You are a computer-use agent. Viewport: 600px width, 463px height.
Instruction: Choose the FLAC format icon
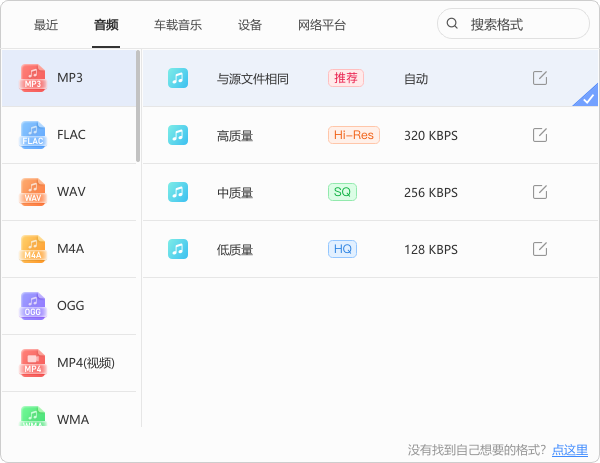tap(34, 134)
